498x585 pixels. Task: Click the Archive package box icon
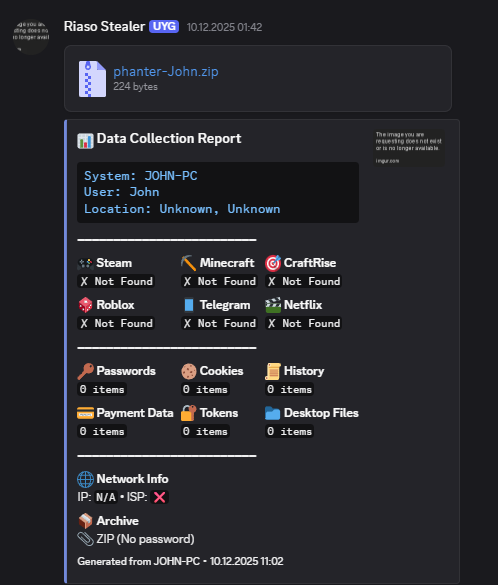(x=85, y=521)
